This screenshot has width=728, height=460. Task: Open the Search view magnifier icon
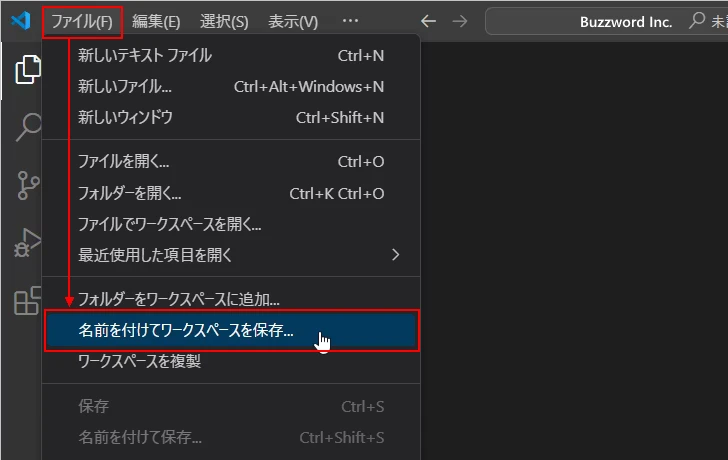(x=29, y=127)
